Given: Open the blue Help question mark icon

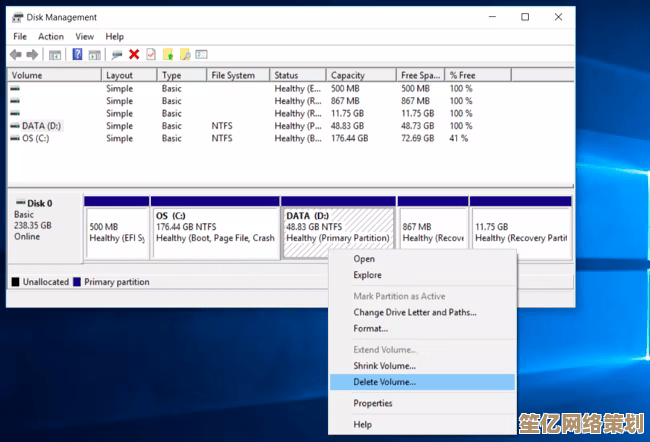Looking at the screenshot, I should point(77,54).
